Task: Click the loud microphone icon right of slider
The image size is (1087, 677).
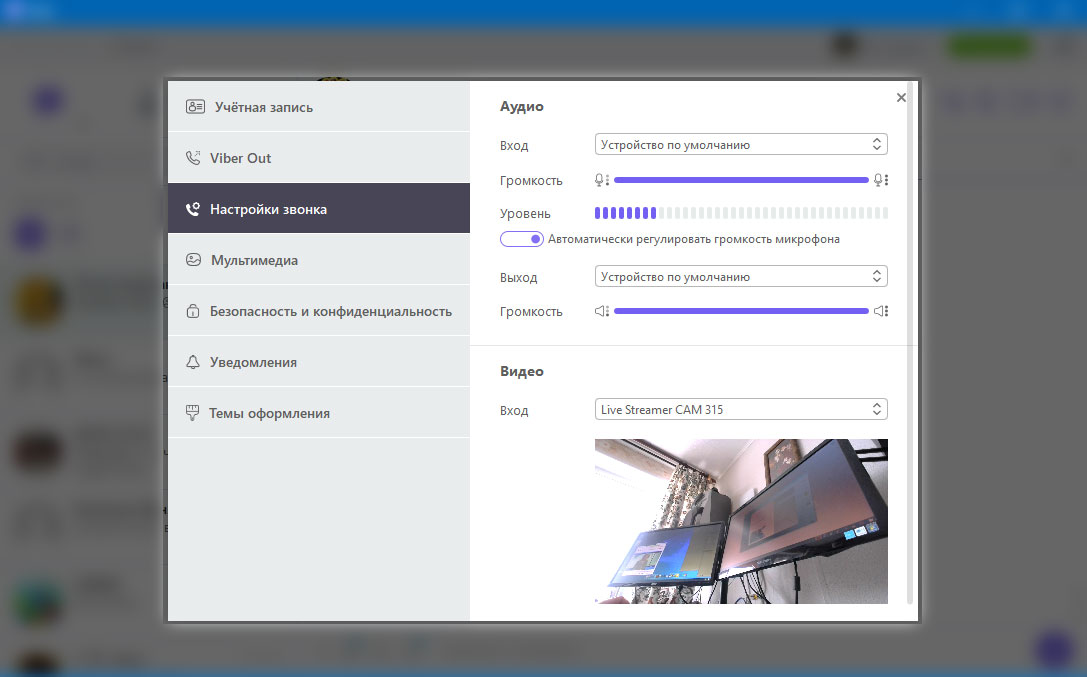Action: pyautogui.click(x=880, y=180)
